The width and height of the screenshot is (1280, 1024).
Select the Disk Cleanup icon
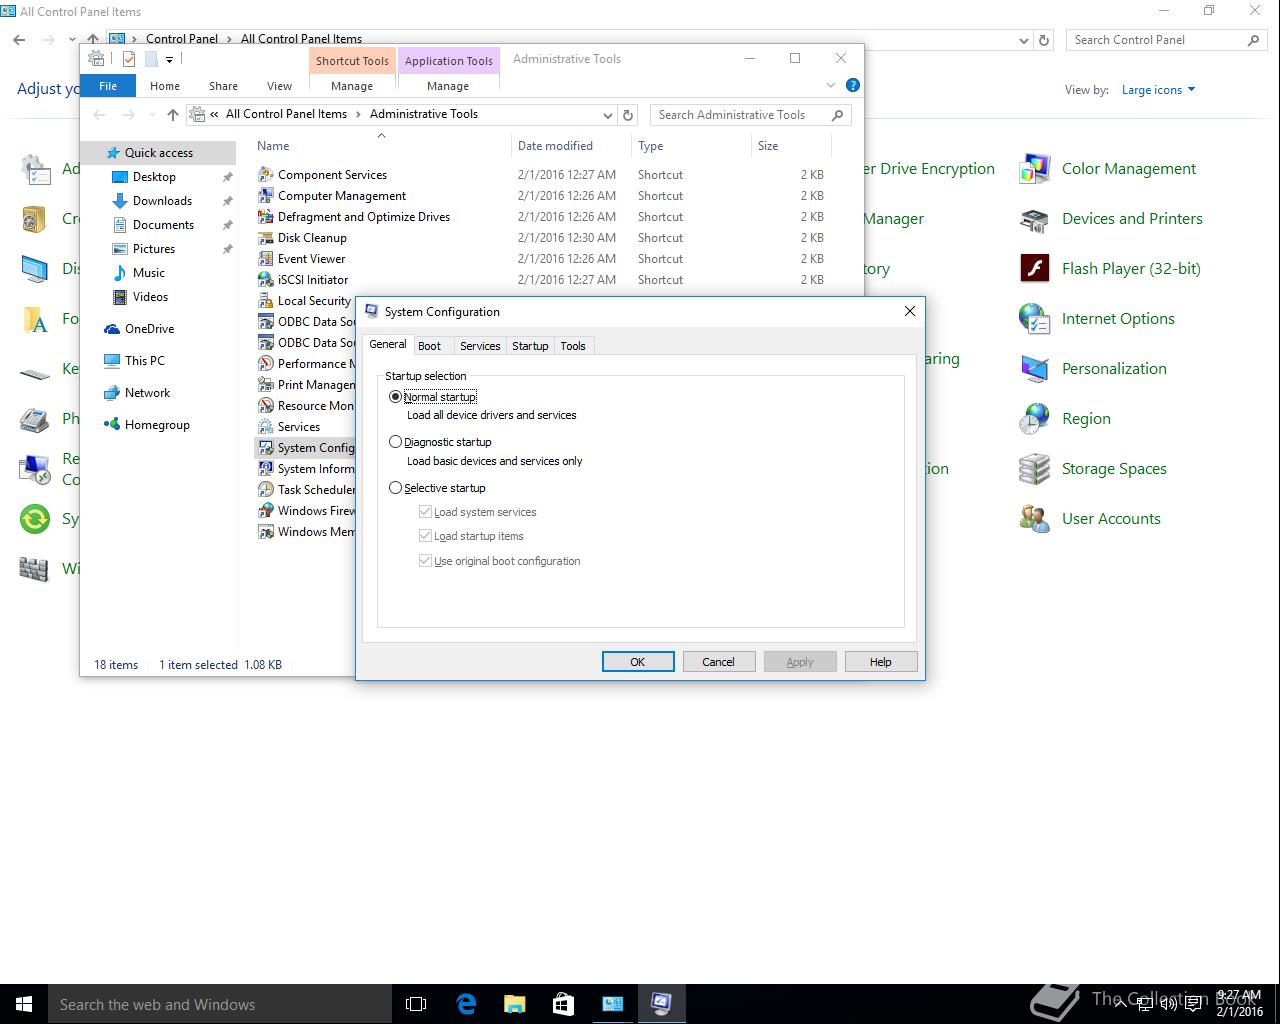point(266,237)
